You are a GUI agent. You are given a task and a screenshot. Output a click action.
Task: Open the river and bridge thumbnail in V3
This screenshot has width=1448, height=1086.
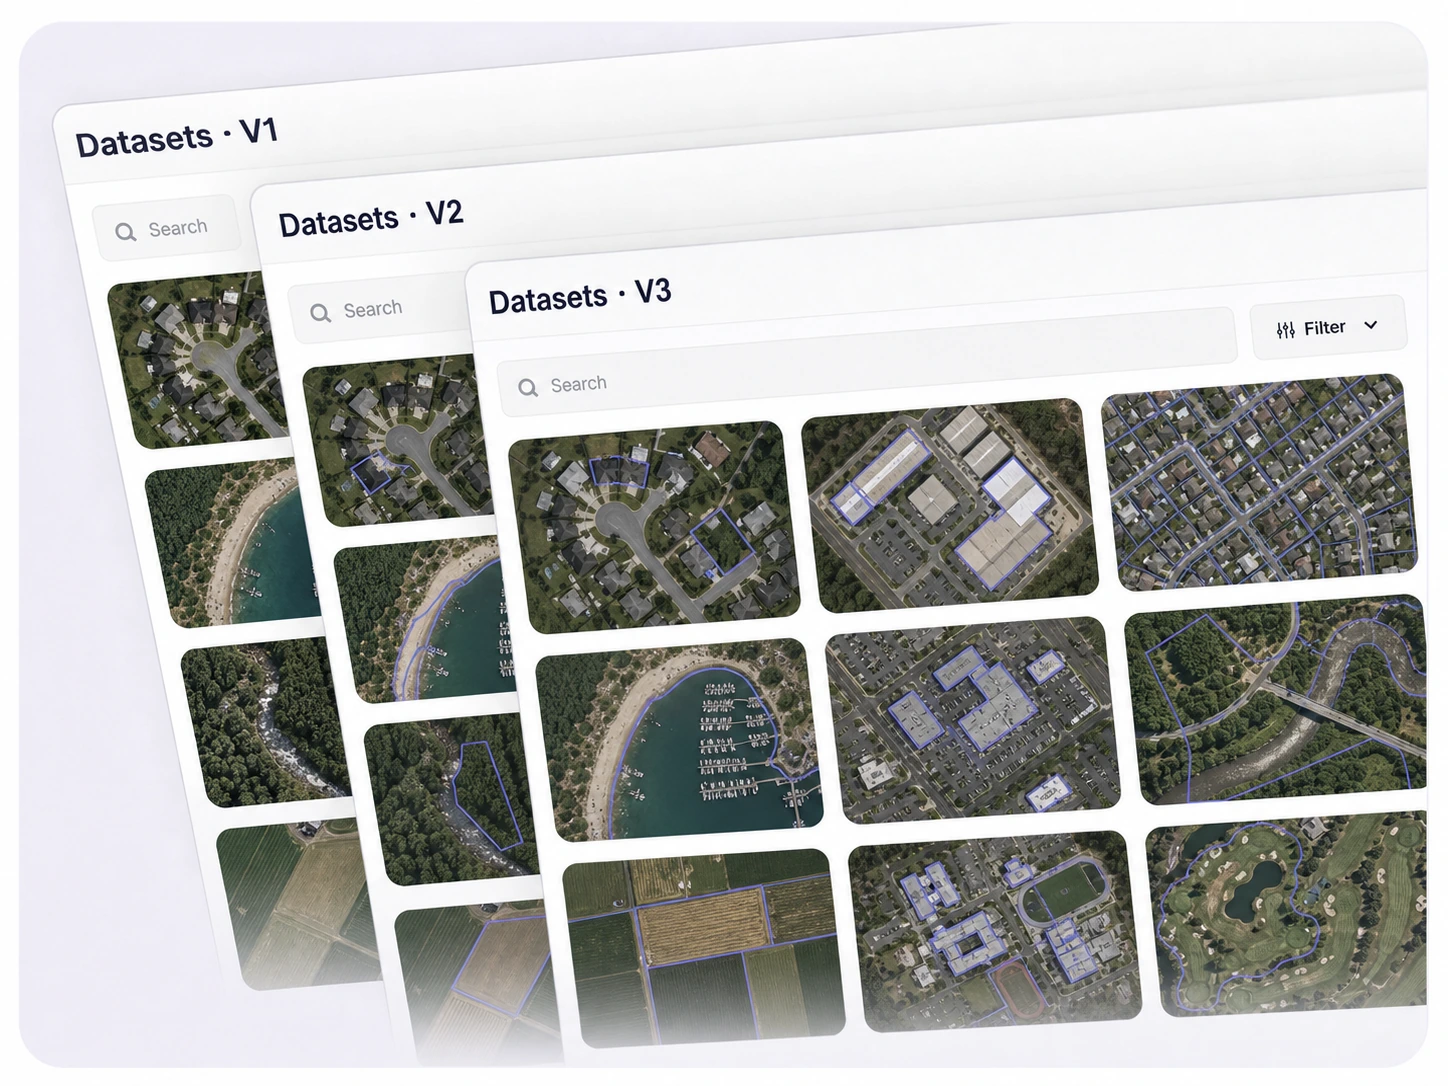point(1277,700)
